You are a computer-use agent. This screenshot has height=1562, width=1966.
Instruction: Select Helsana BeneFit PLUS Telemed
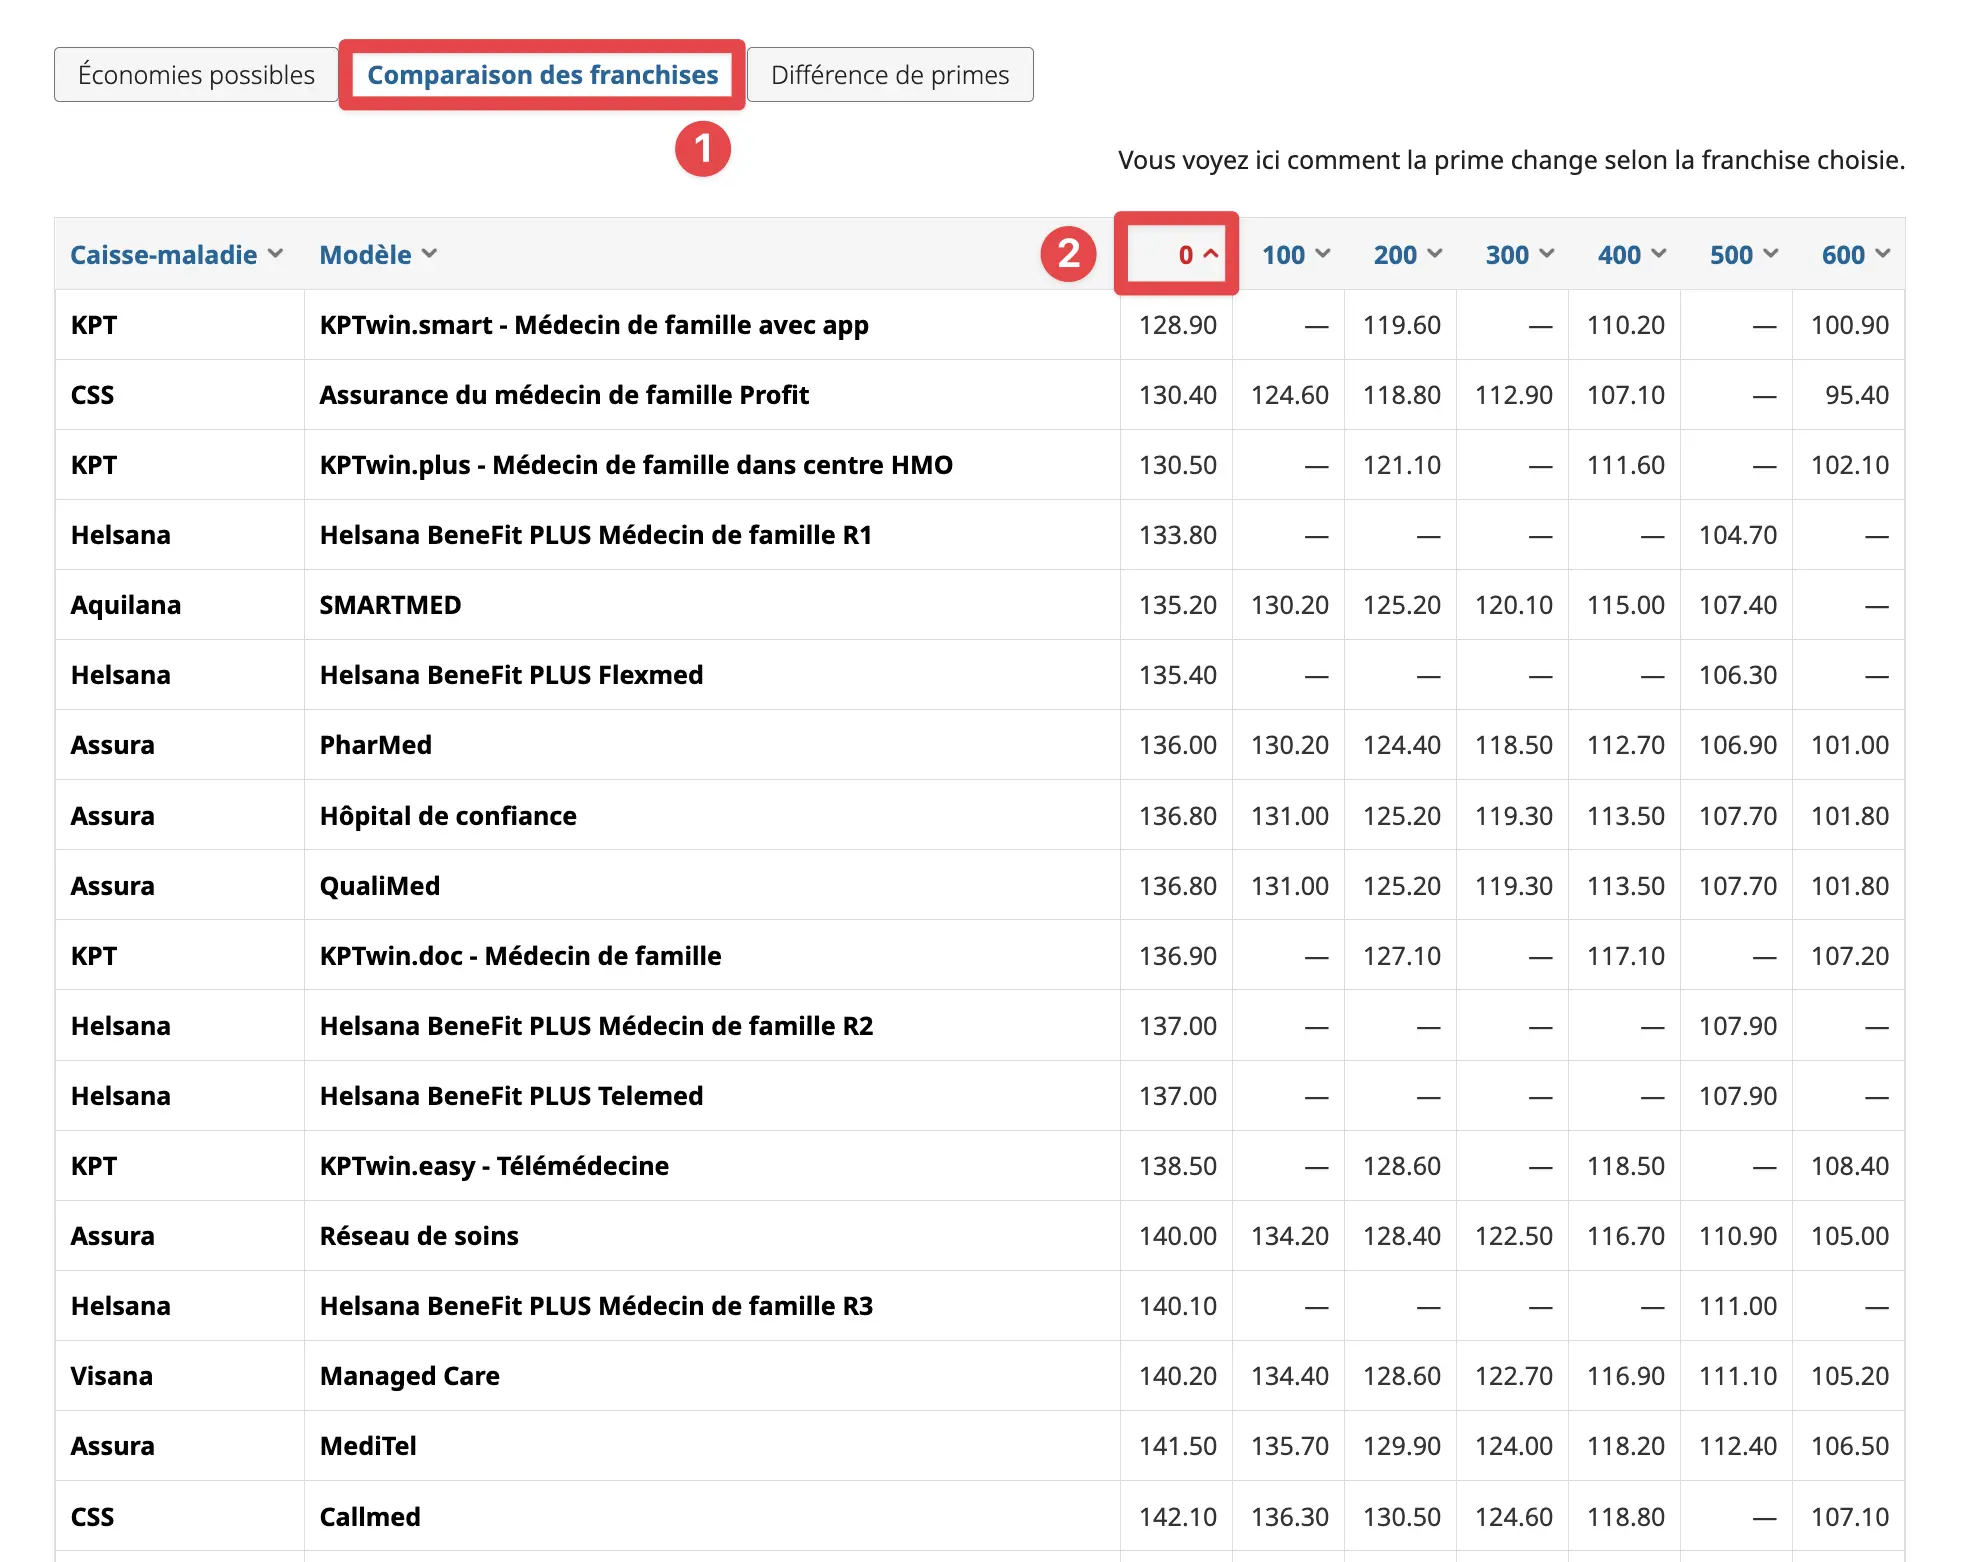(511, 1096)
